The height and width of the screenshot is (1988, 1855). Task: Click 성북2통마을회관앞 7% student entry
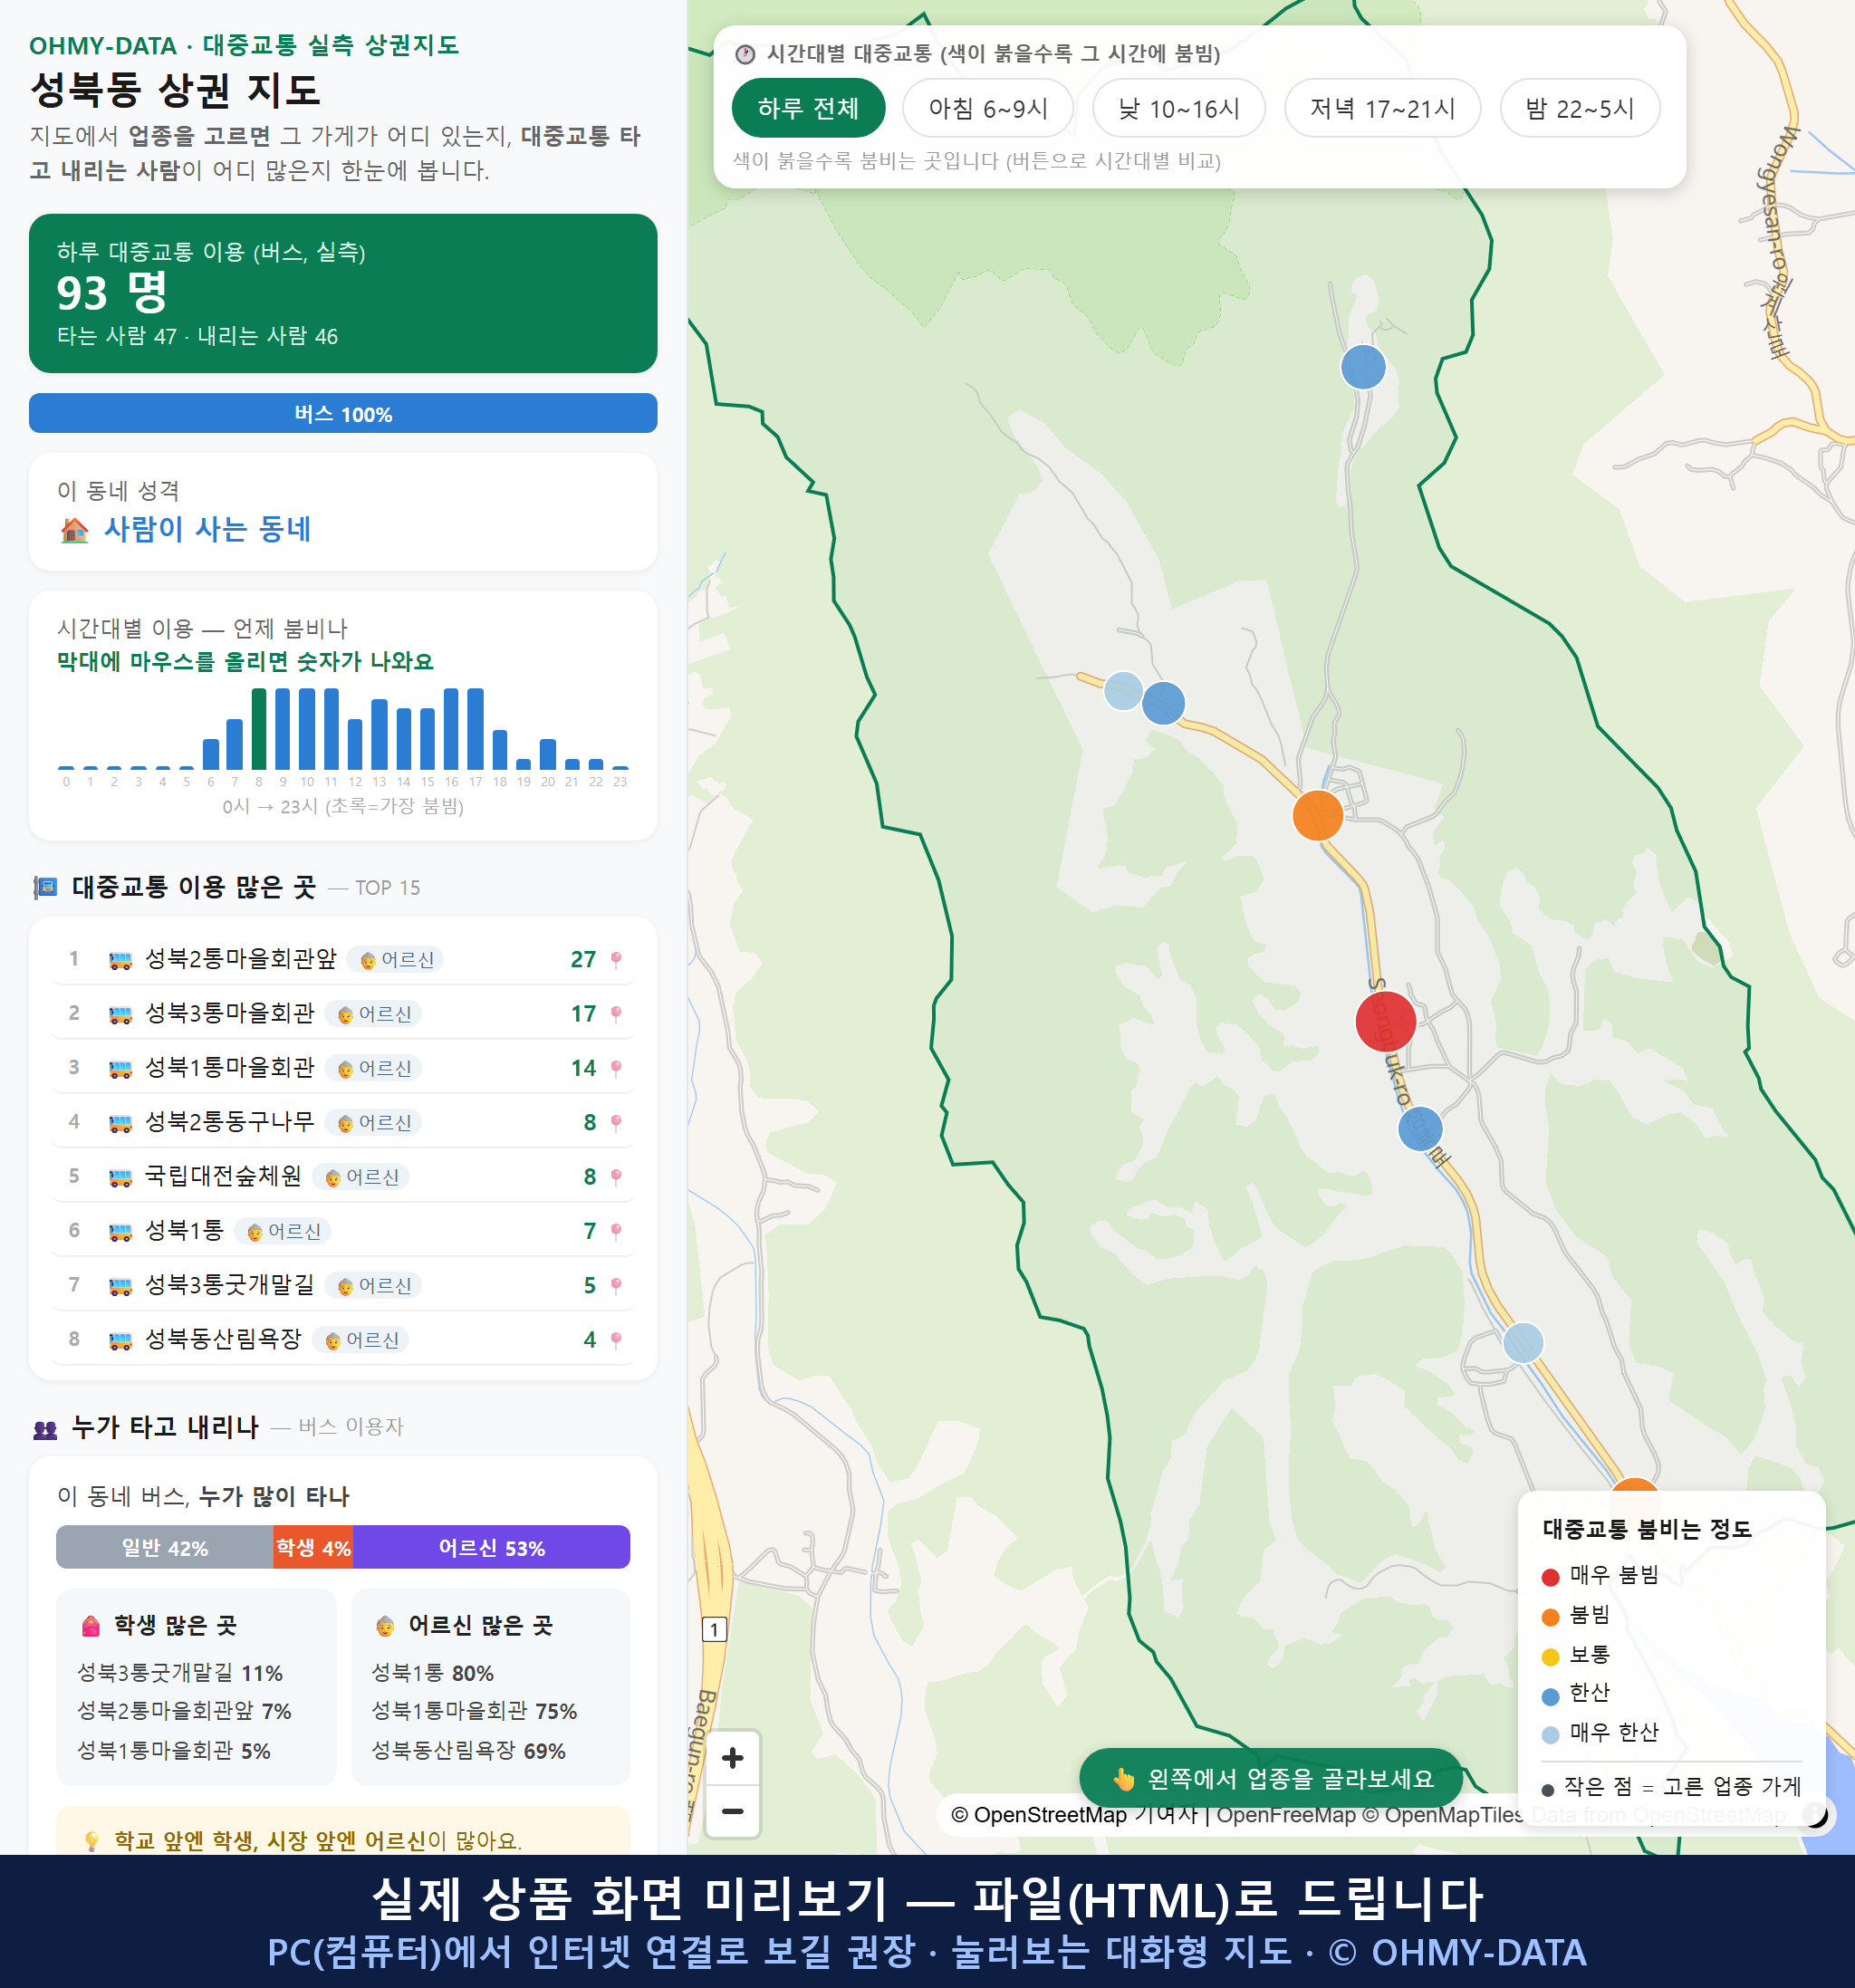click(x=184, y=1711)
